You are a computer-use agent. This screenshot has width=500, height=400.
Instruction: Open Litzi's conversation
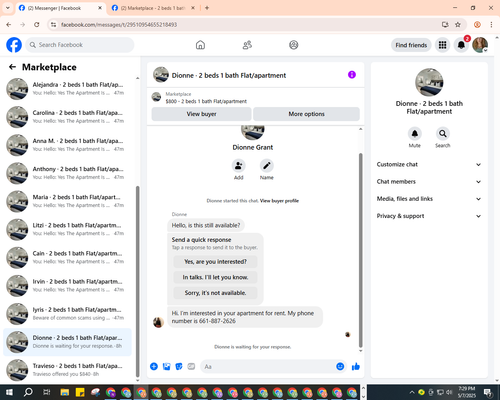click(68, 229)
